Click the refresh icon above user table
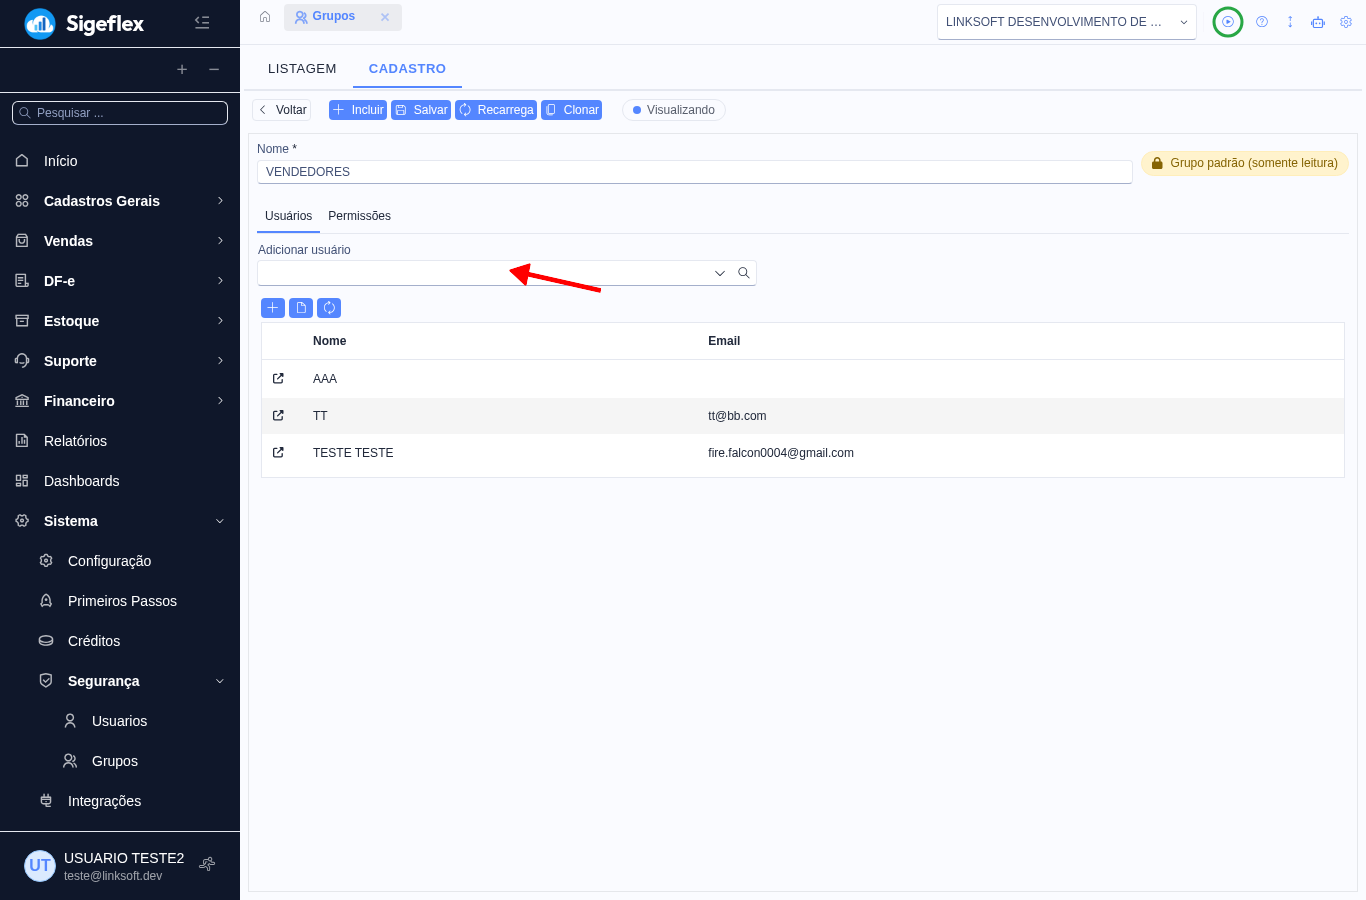Viewport: 1366px width, 900px height. (x=329, y=308)
